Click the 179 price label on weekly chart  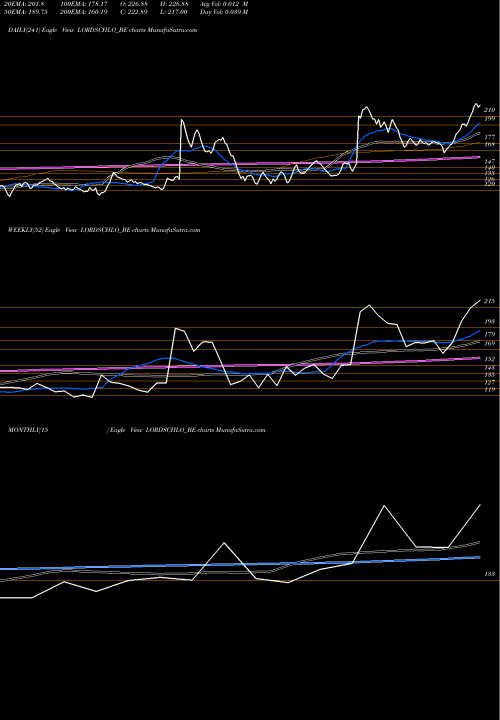point(489,334)
